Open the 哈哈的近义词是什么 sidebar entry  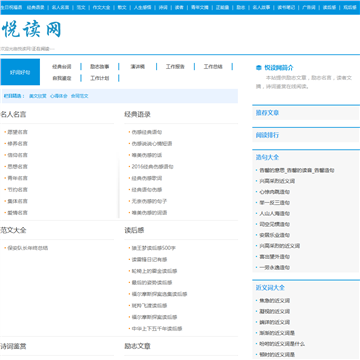282,344
